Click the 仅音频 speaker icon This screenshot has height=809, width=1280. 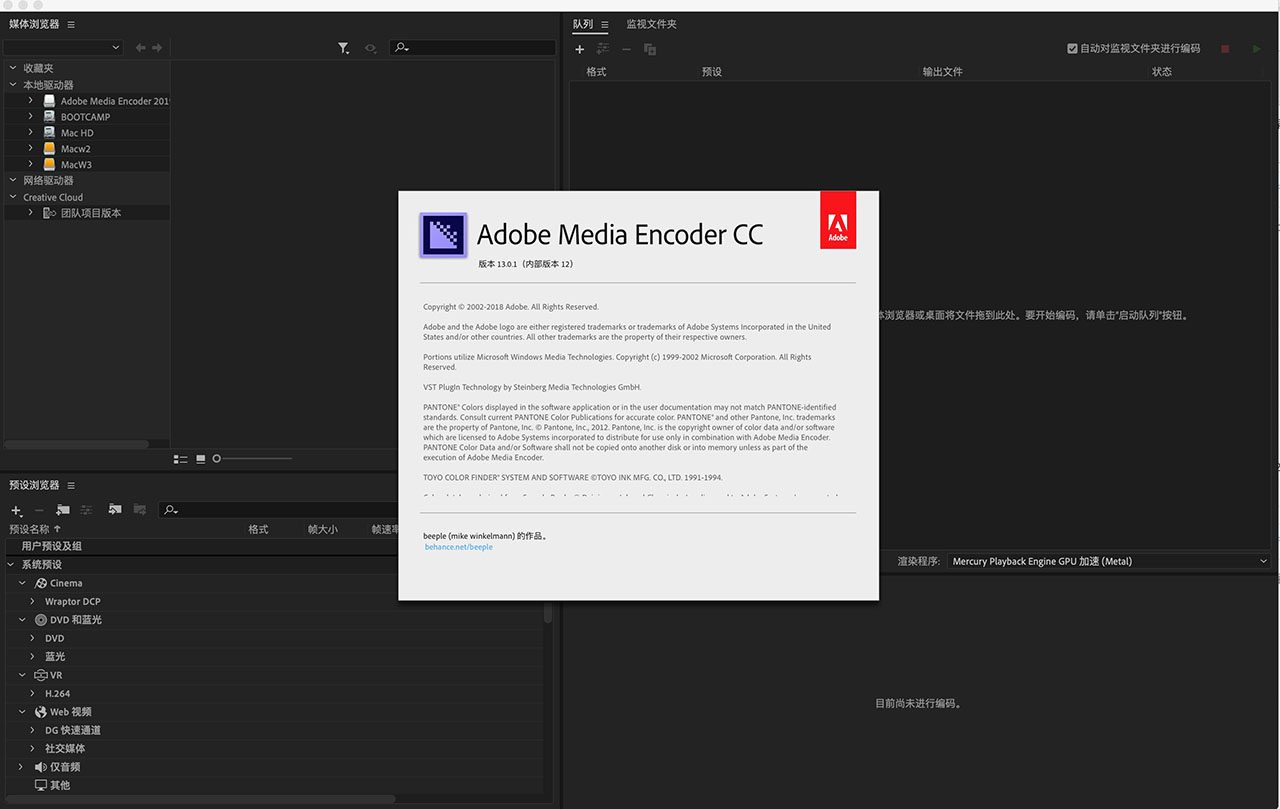[x=41, y=767]
